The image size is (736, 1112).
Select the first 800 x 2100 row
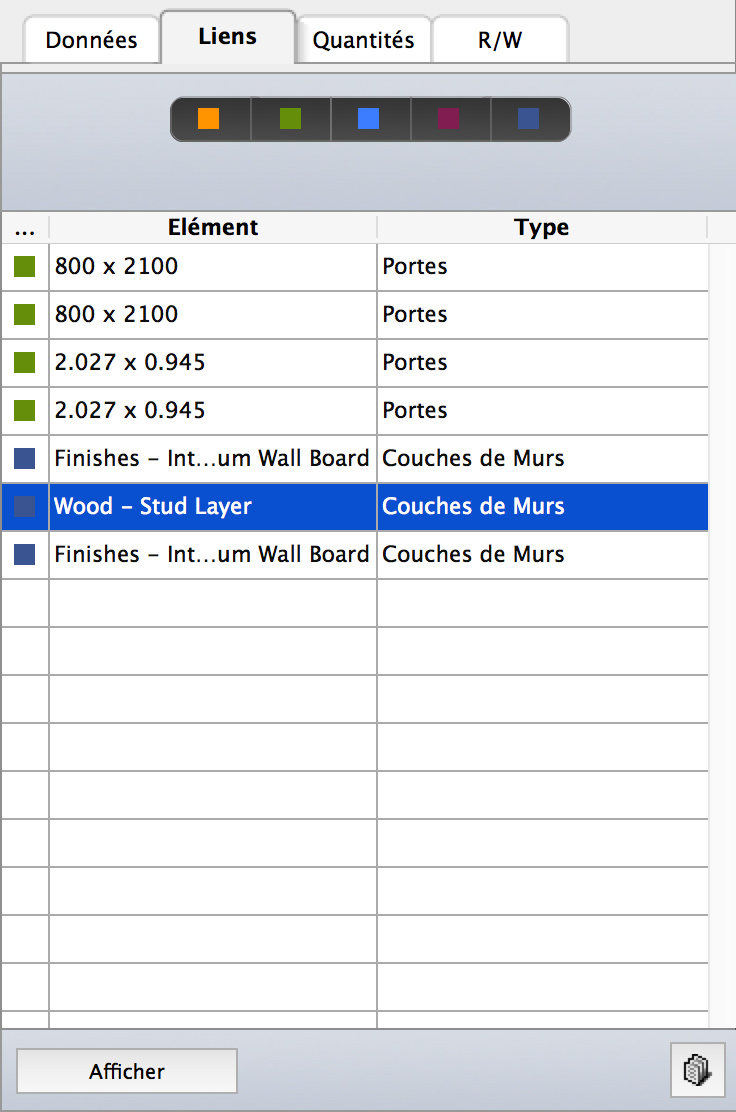pos(355,267)
